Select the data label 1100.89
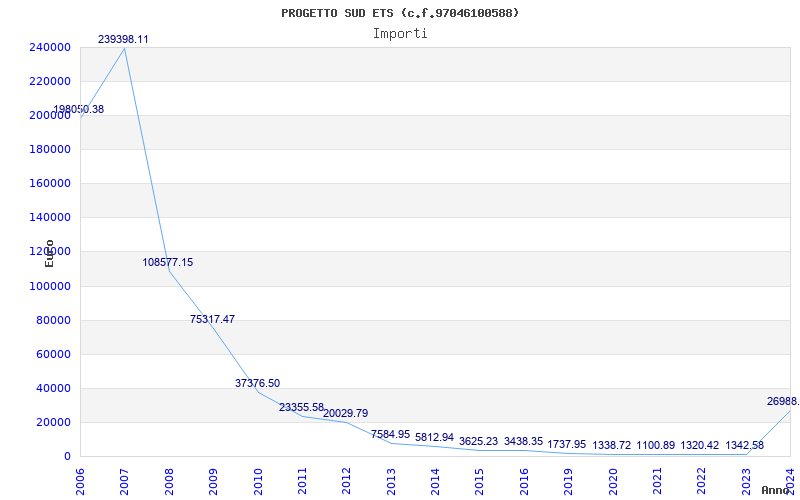 pyautogui.click(x=656, y=445)
